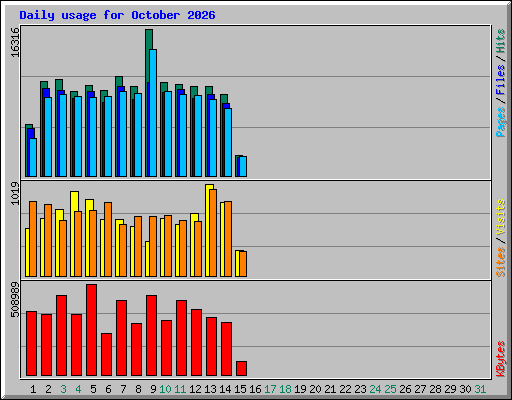The width and height of the screenshot is (512, 400).
Task: Click the Hits legend label
Action: point(500,41)
